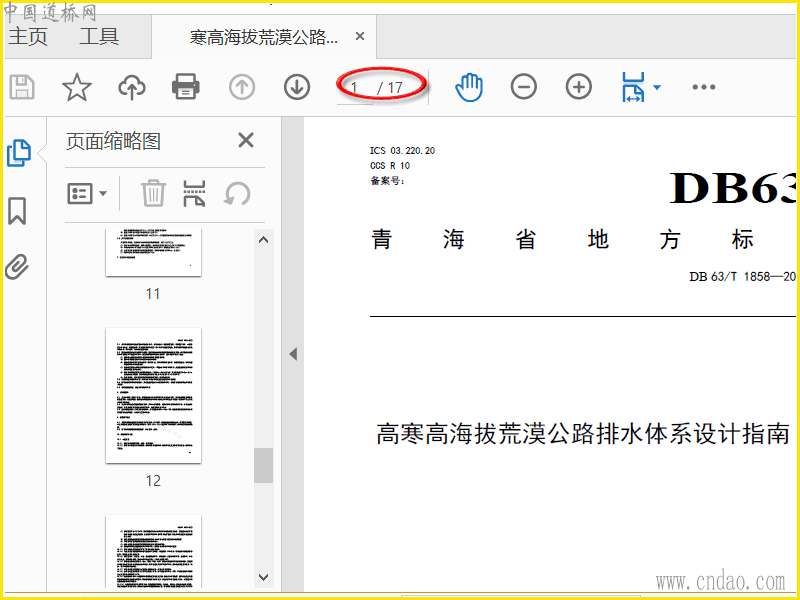Viewport: 800px width, 600px height.
Task: Open the 主页 tab
Action: coord(28,37)
